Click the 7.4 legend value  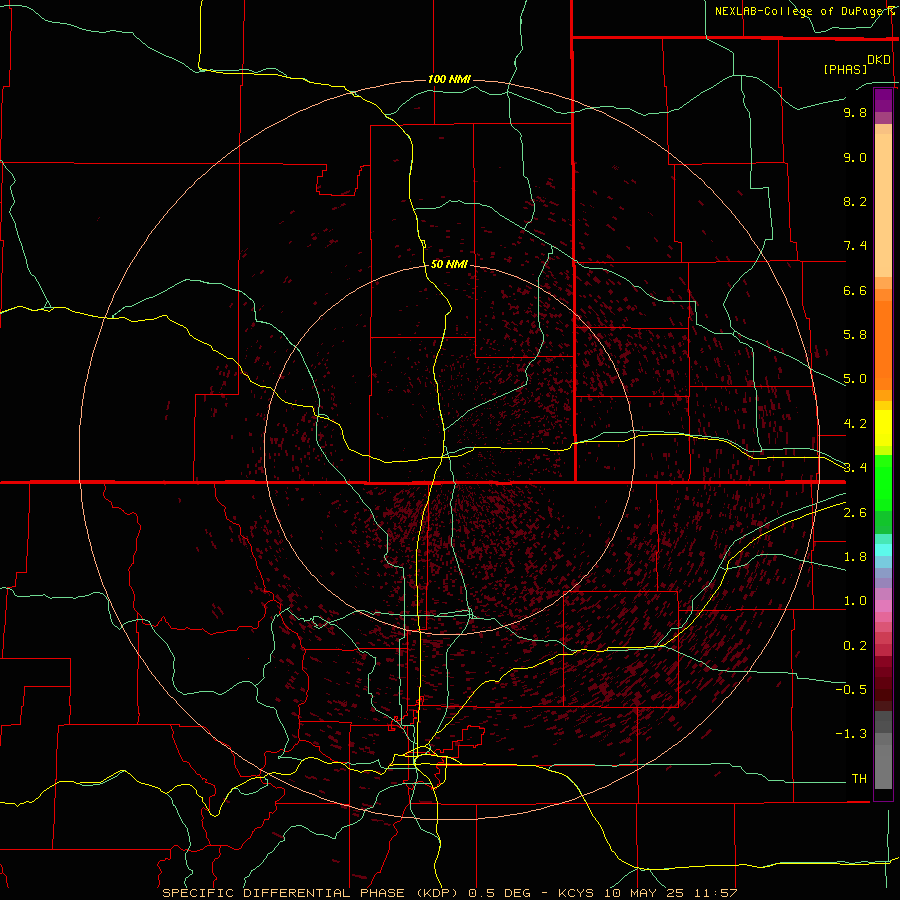pos(855,246)
